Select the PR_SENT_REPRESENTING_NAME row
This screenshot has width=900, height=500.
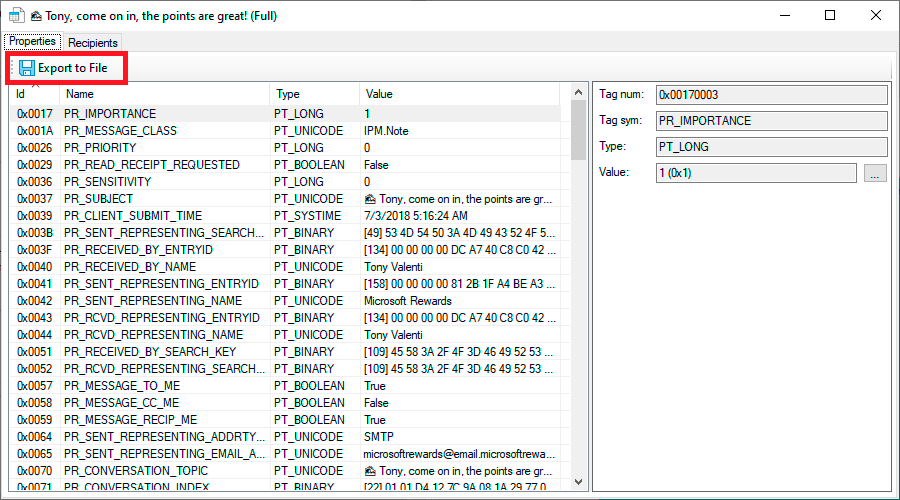(285, 301)
